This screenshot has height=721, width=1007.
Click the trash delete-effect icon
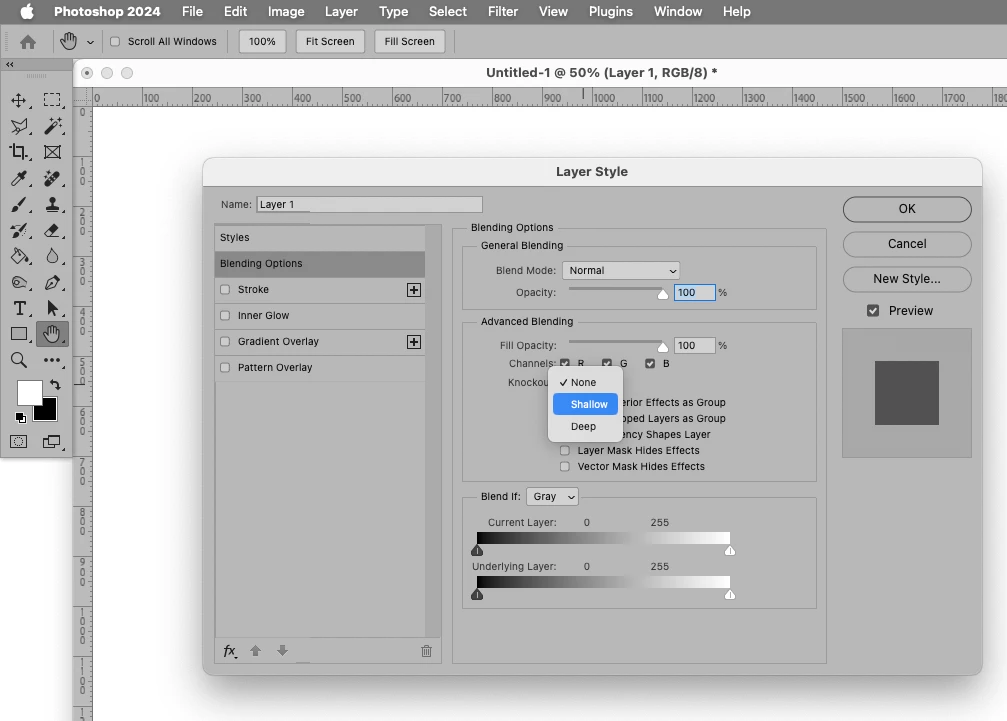point(426,651)
